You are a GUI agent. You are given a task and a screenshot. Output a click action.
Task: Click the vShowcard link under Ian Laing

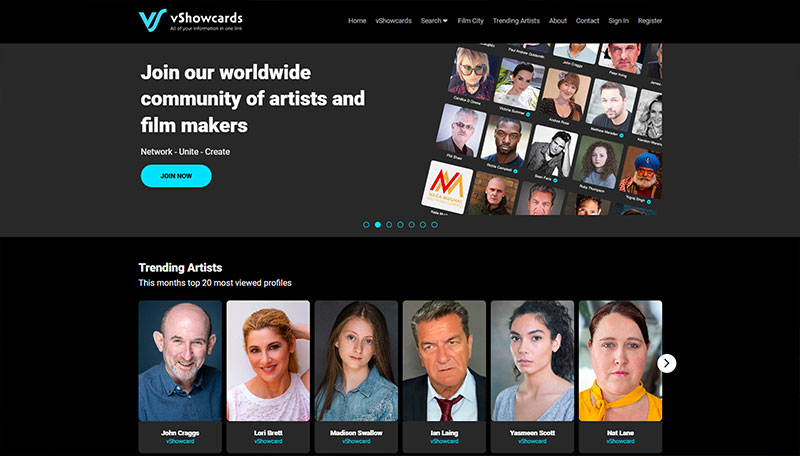444,441
